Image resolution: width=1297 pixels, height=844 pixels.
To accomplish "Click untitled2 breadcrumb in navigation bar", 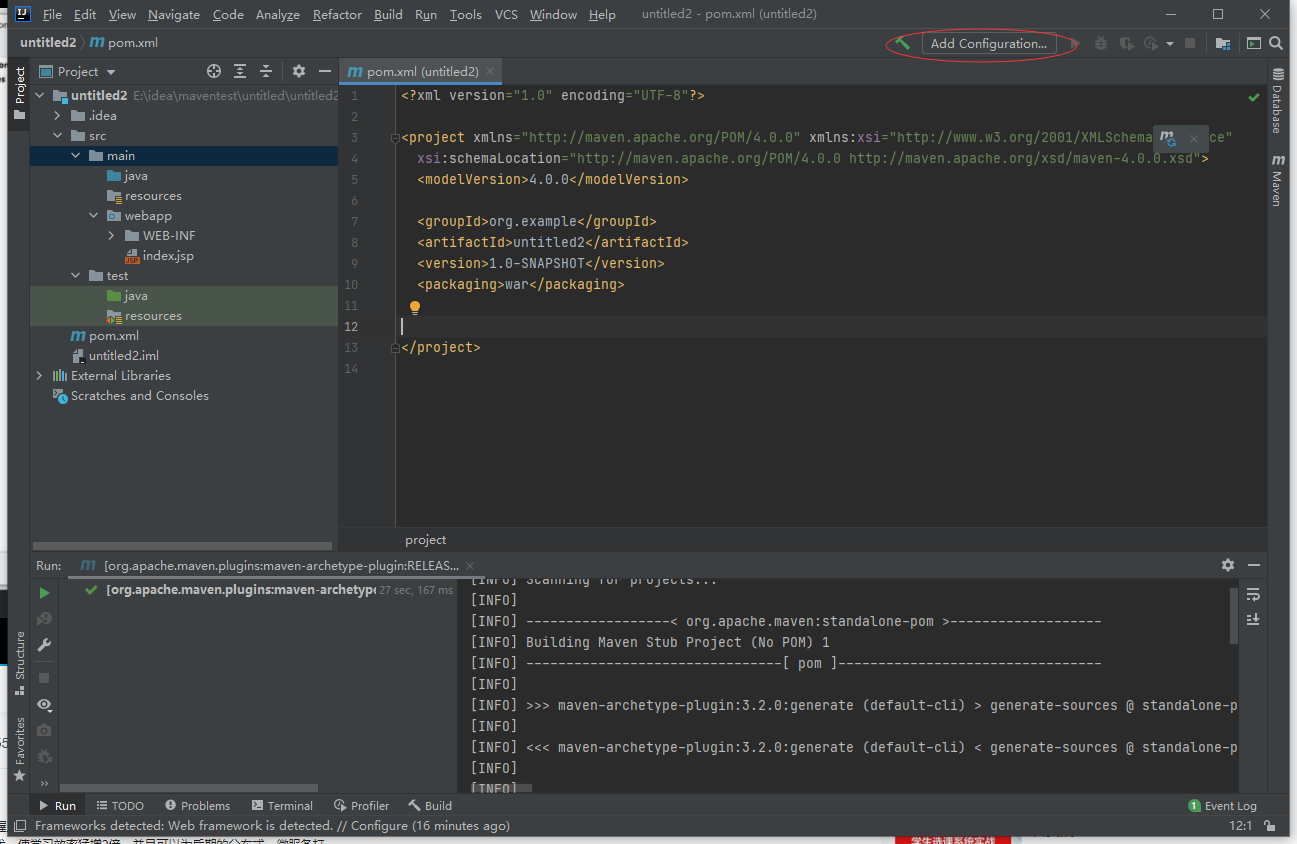I will (x=48, y=43).
